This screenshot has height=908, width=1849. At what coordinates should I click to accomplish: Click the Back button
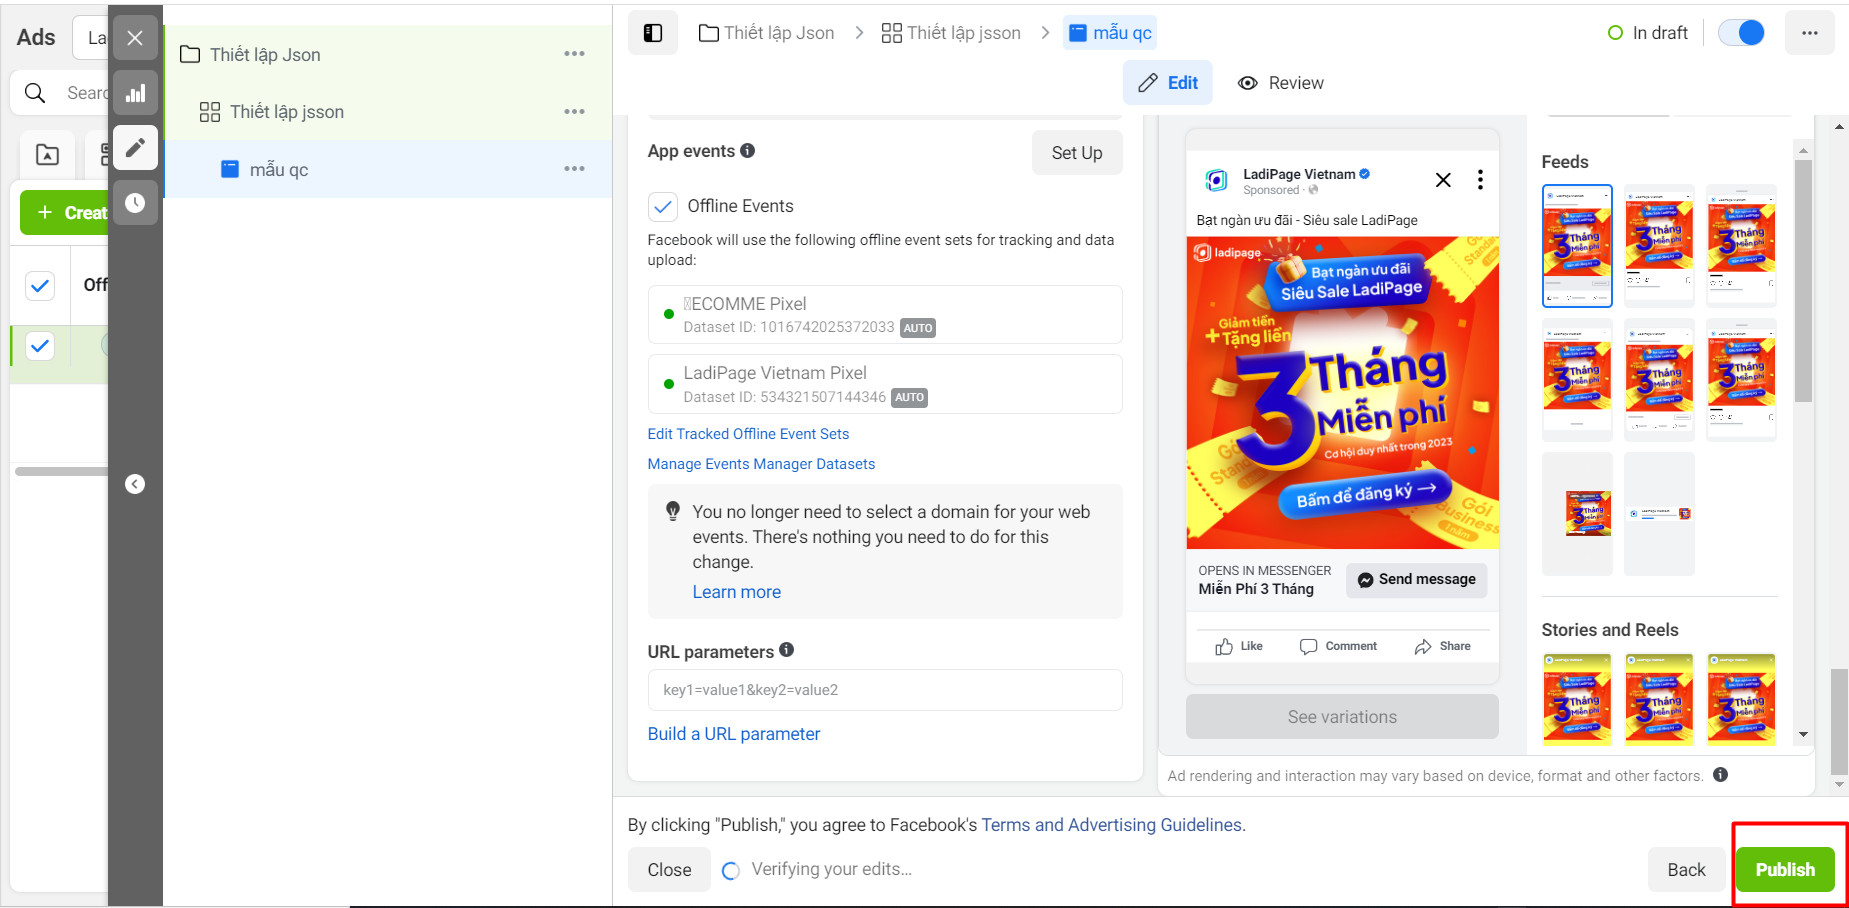click(1686, 870)
